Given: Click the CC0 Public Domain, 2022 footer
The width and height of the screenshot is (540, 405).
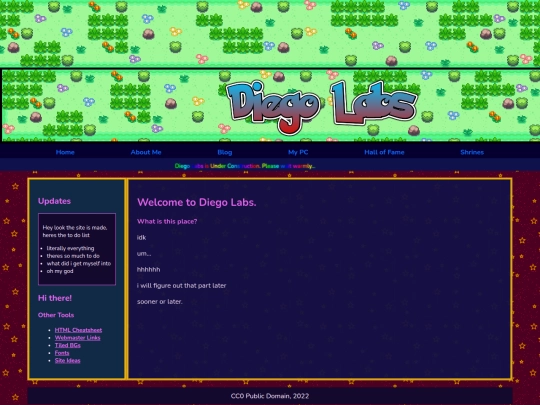Looking at the screenshot, I should pos(270,396).
